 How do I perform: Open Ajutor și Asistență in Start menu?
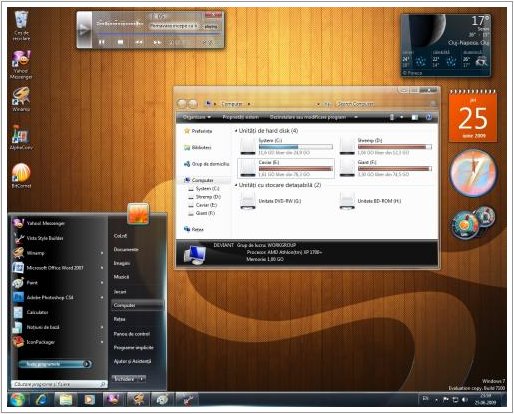tap(133, 361)
